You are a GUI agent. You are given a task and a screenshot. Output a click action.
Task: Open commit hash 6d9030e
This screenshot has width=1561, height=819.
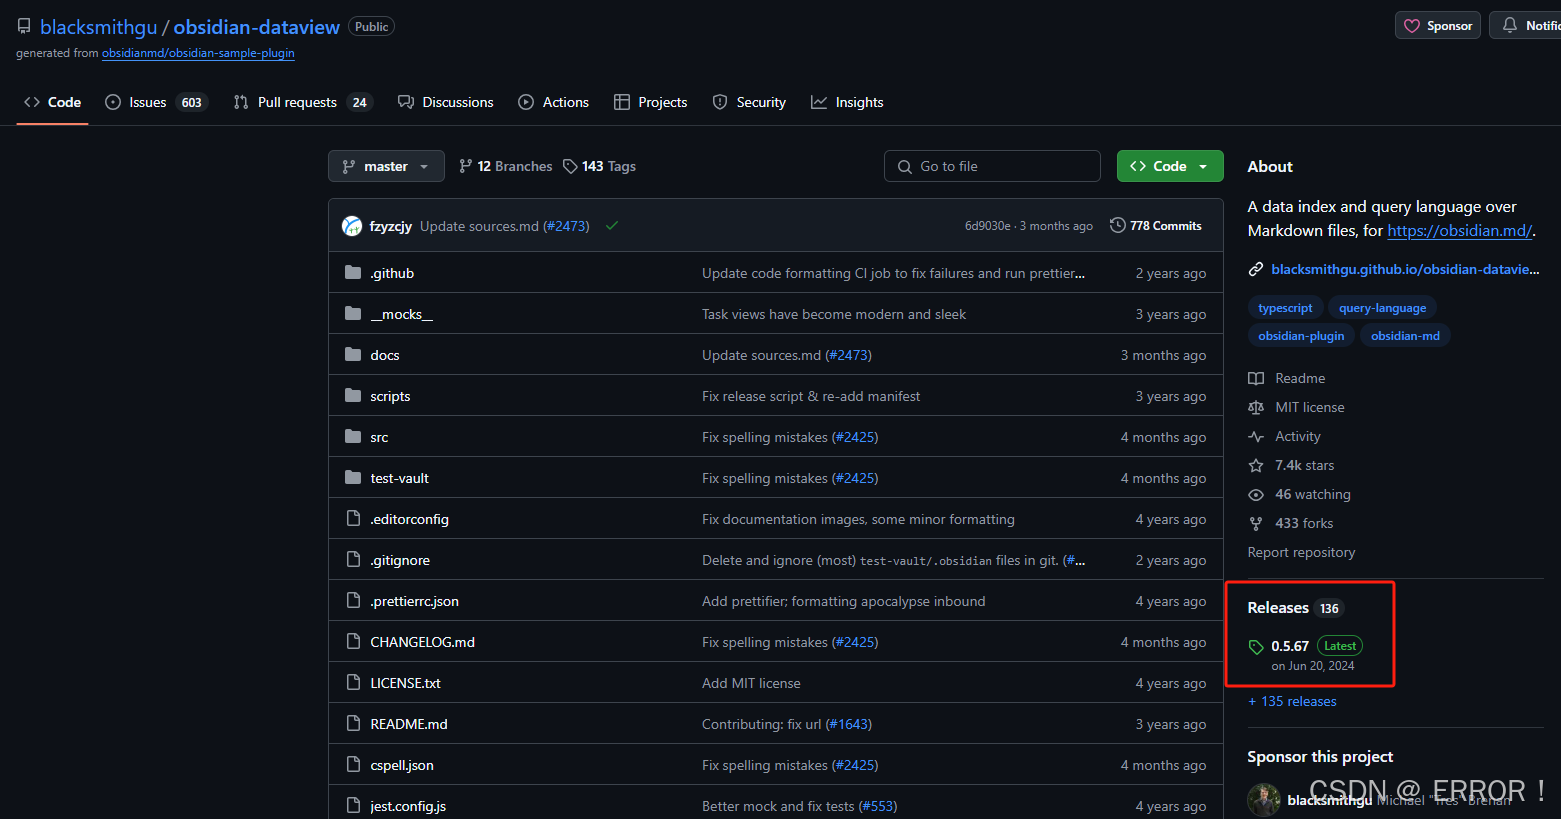[x=987, y=226]
